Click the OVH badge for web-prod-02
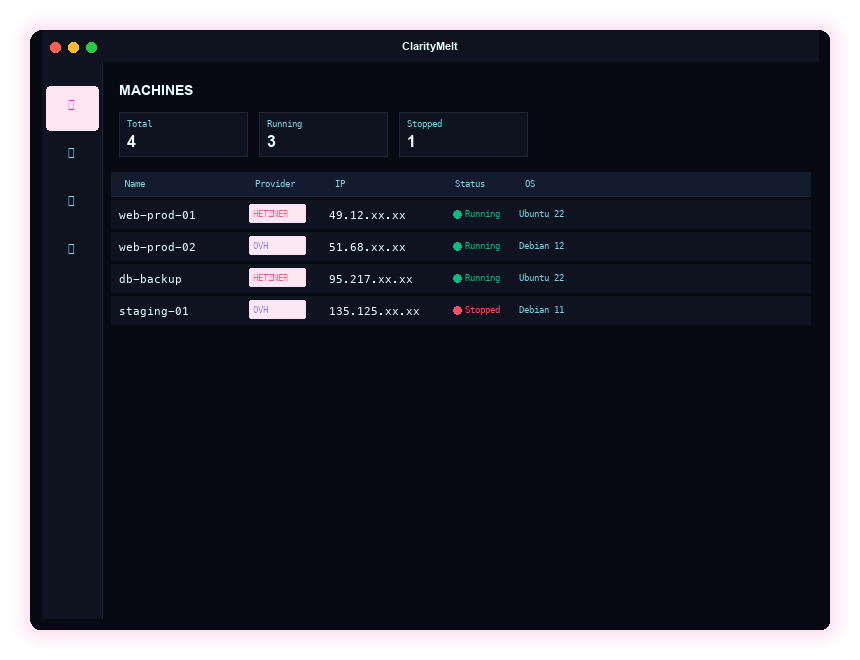860x660 pixels. tap(278, 246)
